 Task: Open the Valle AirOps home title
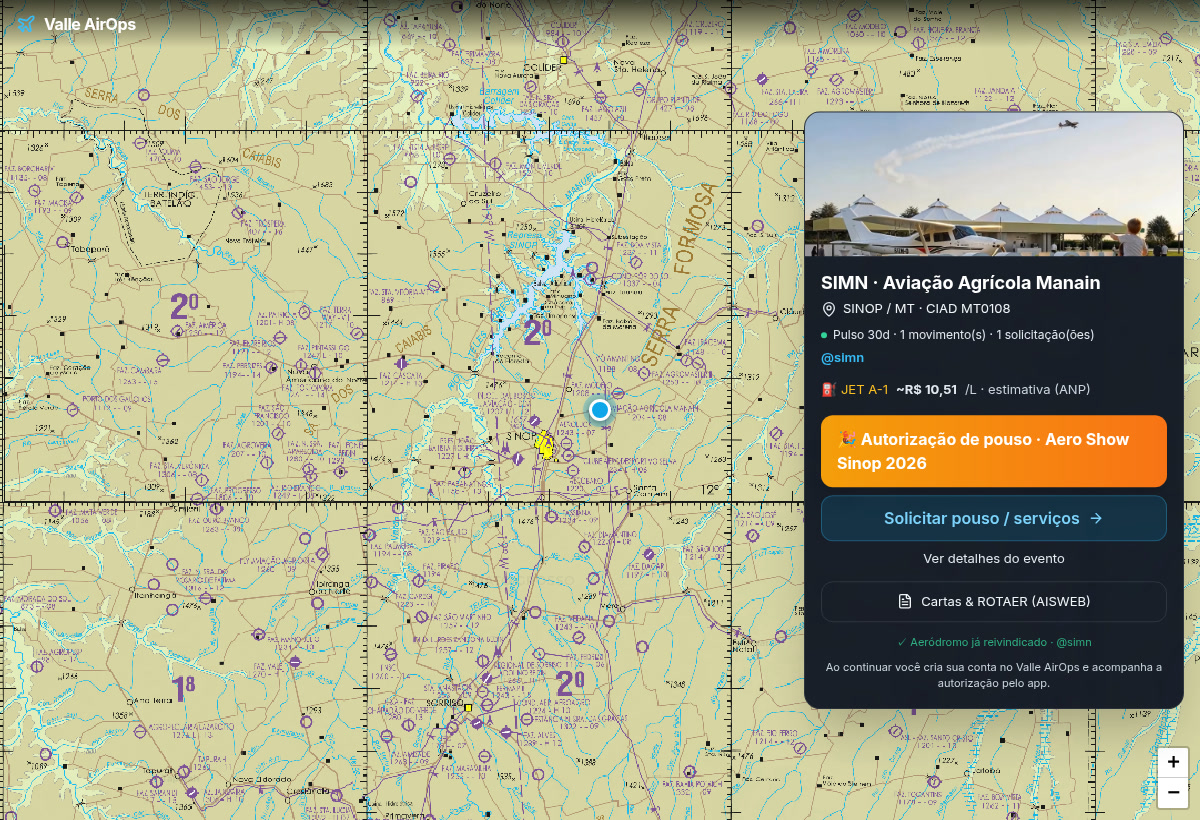[x=90, y=24]
